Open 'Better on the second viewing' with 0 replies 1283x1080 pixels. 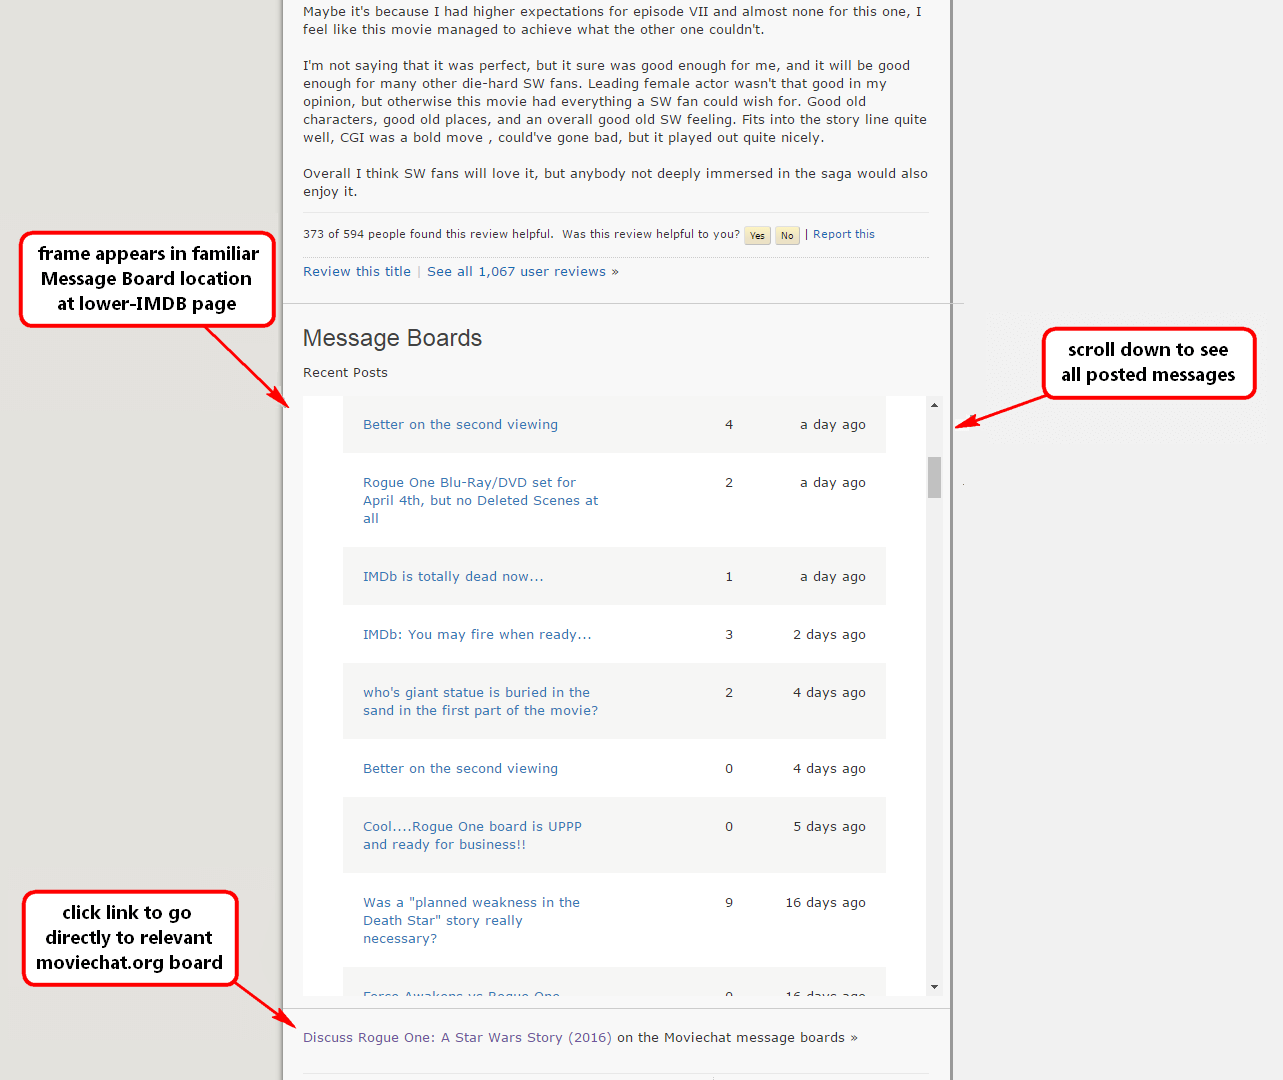coord(460,769)
